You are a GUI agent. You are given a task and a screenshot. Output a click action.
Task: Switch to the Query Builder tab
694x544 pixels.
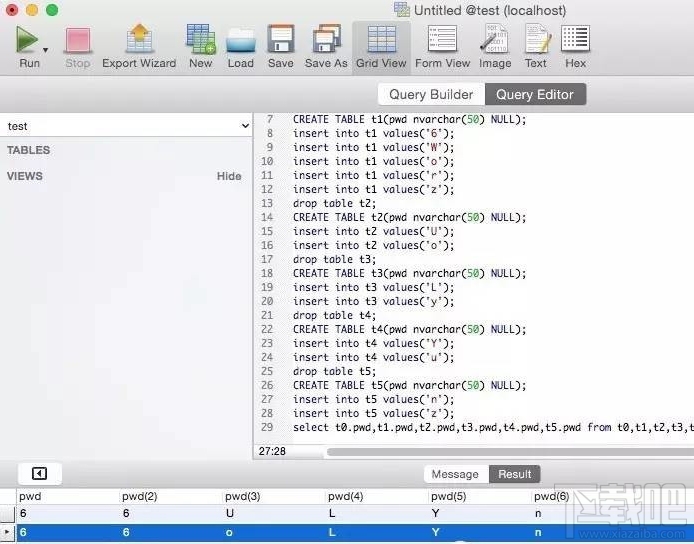(x=432, y=94)
